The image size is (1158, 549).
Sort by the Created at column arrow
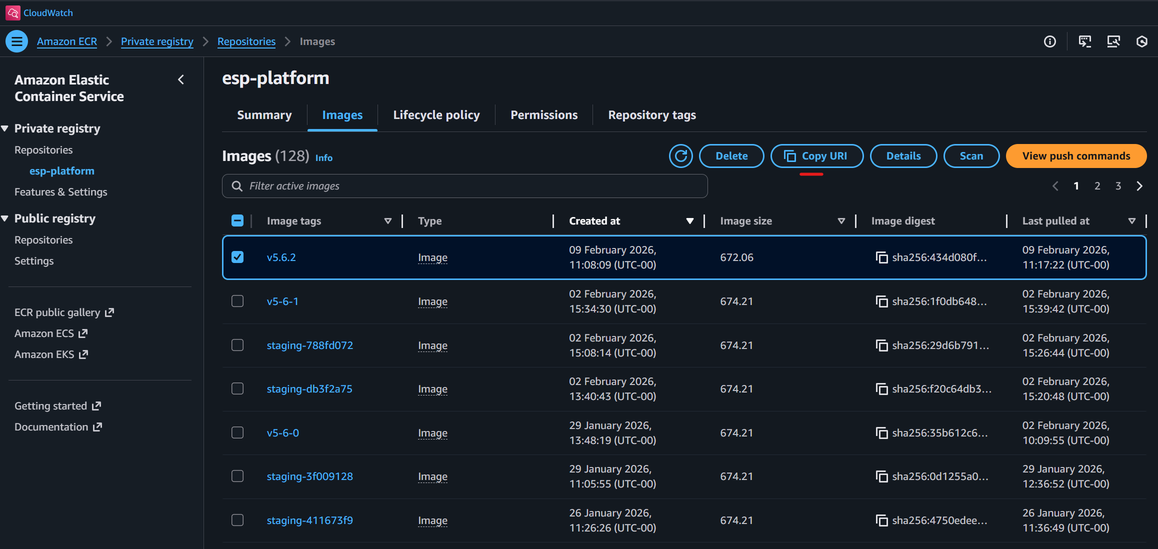point(689,221)
